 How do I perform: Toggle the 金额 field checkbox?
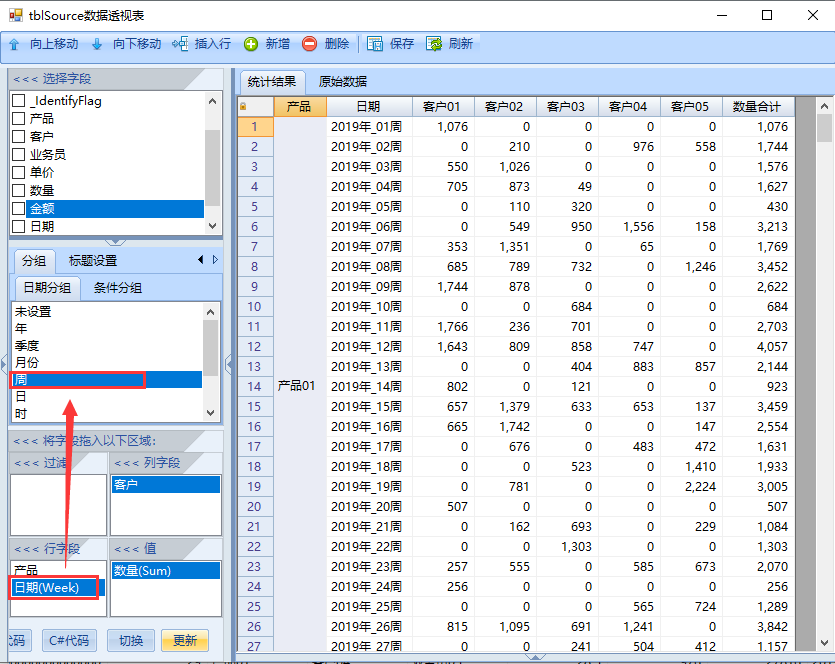point(19,208)
